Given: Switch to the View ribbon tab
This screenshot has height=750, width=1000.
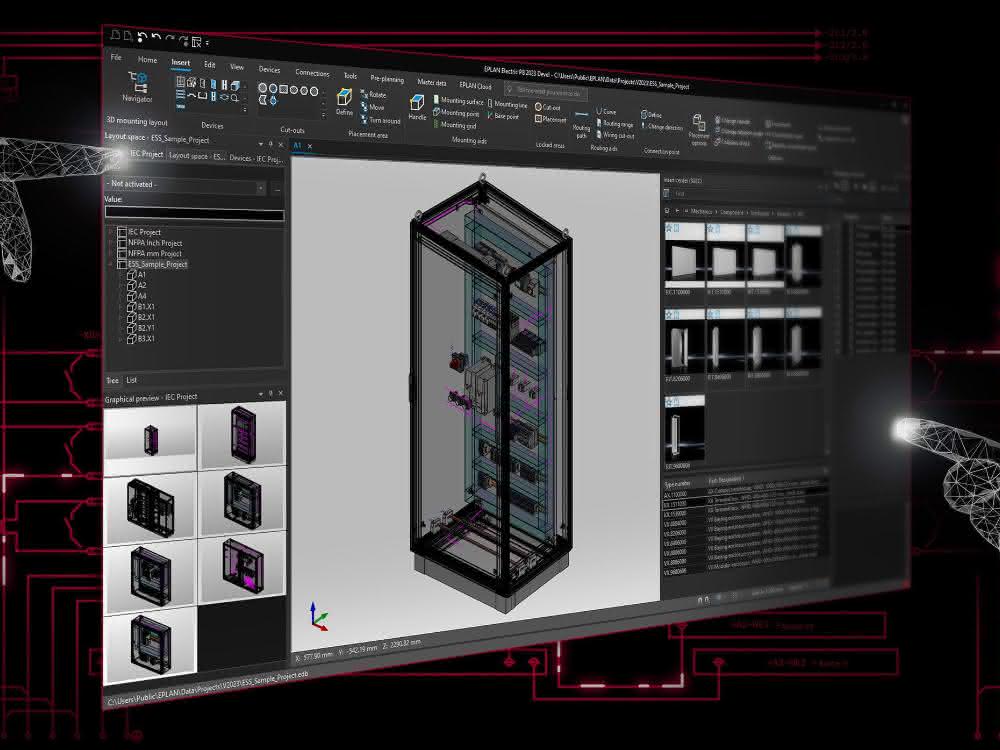Looking at the screenshot, I should click(x=237, y=67).
